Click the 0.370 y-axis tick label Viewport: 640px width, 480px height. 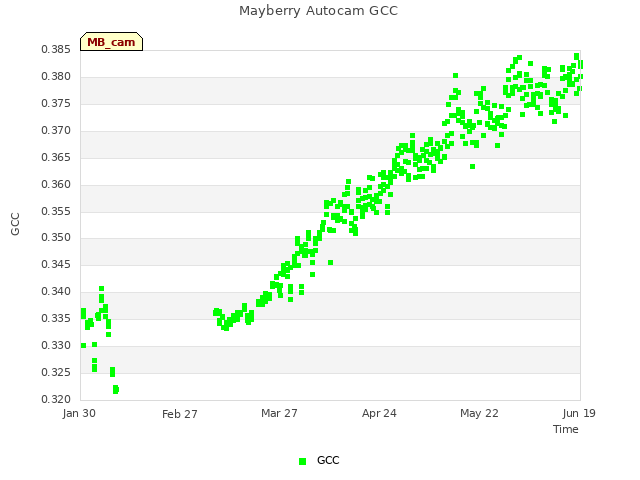tap(56, 131)
